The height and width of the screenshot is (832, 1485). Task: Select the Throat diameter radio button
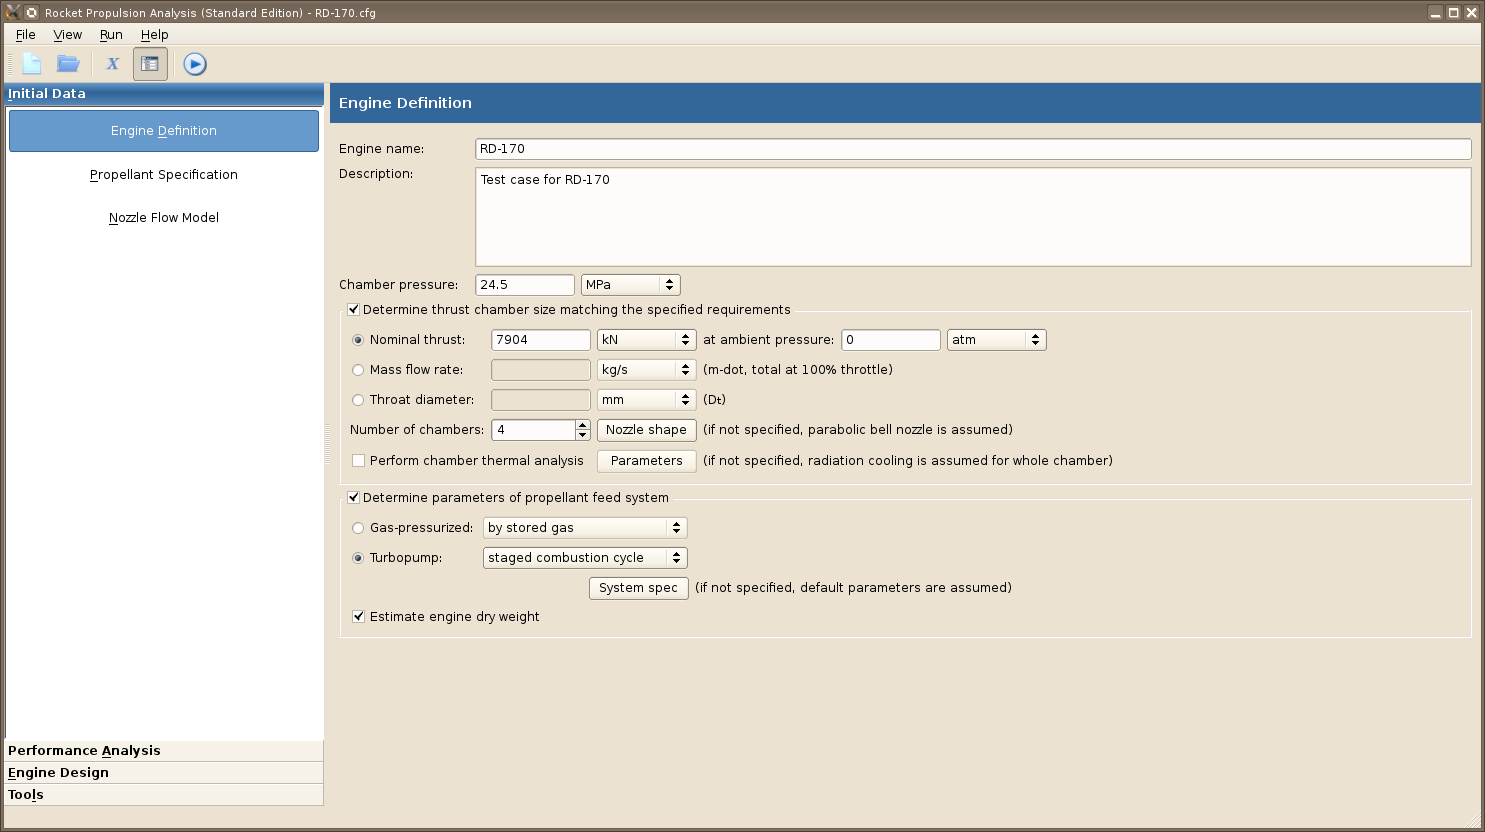[358, 400]
